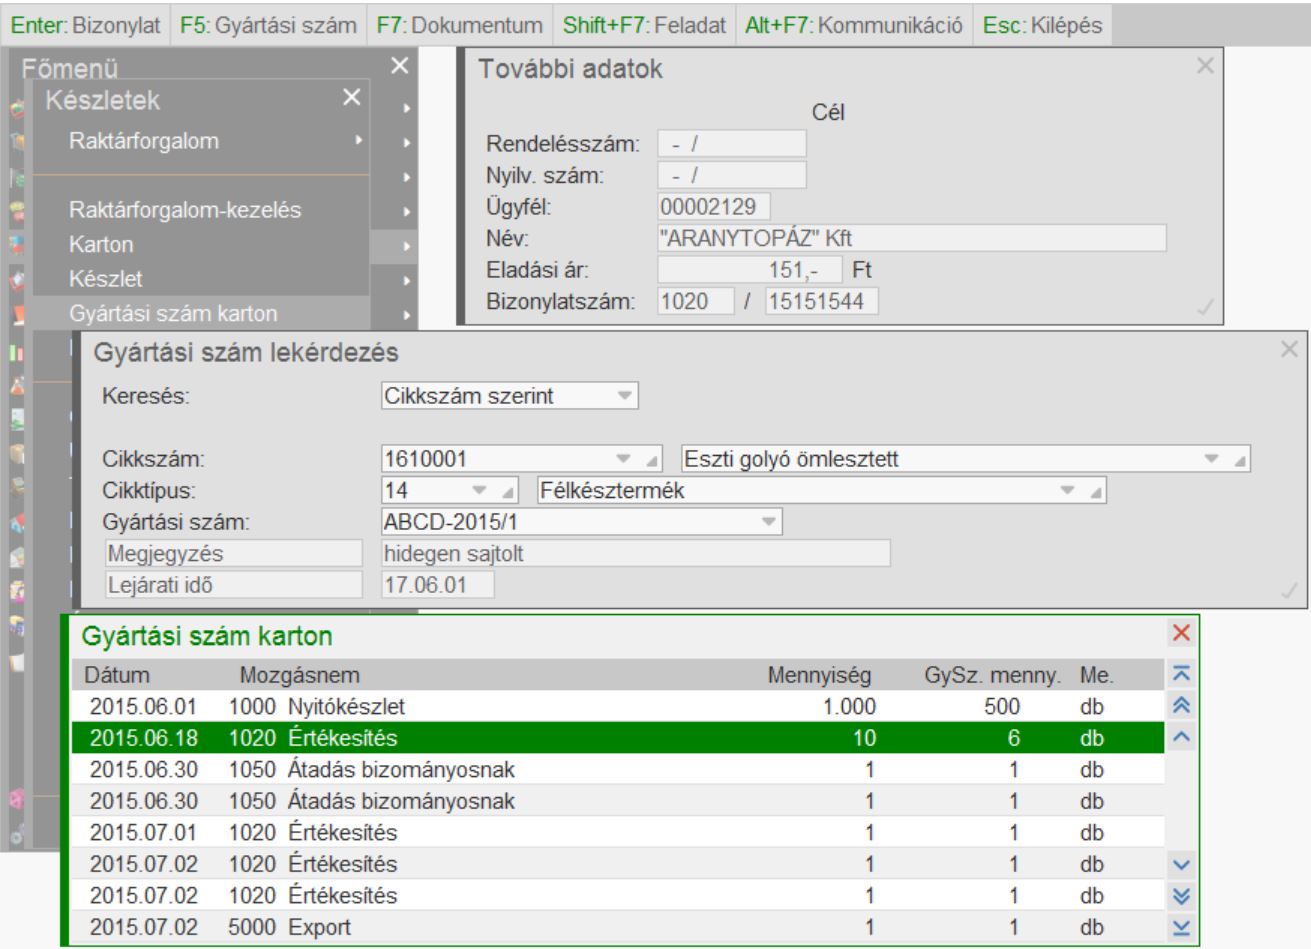This screenshot has width=1311, height=949.
Task: Click the Mennyiség column header
Action: pos(819,676)
